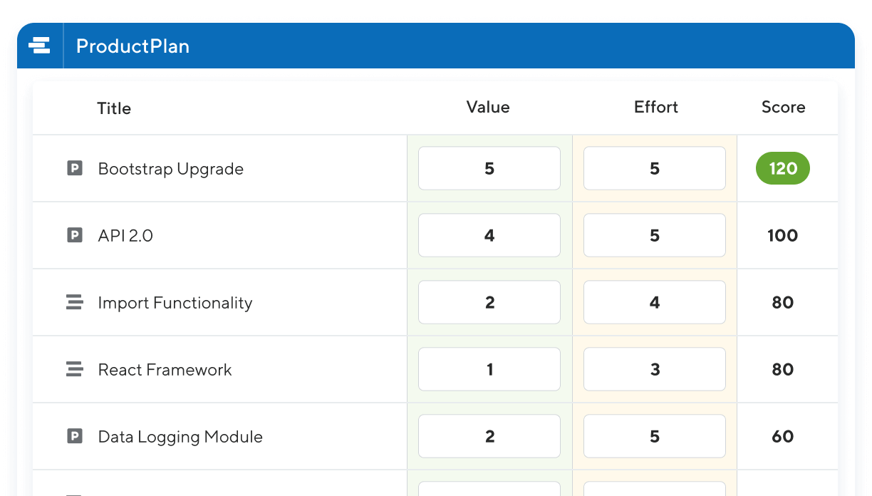Screen dimensions: 872x496
Task: Edit the Effort field for Bootstrap Upgrade
Action: coord(654,168)
